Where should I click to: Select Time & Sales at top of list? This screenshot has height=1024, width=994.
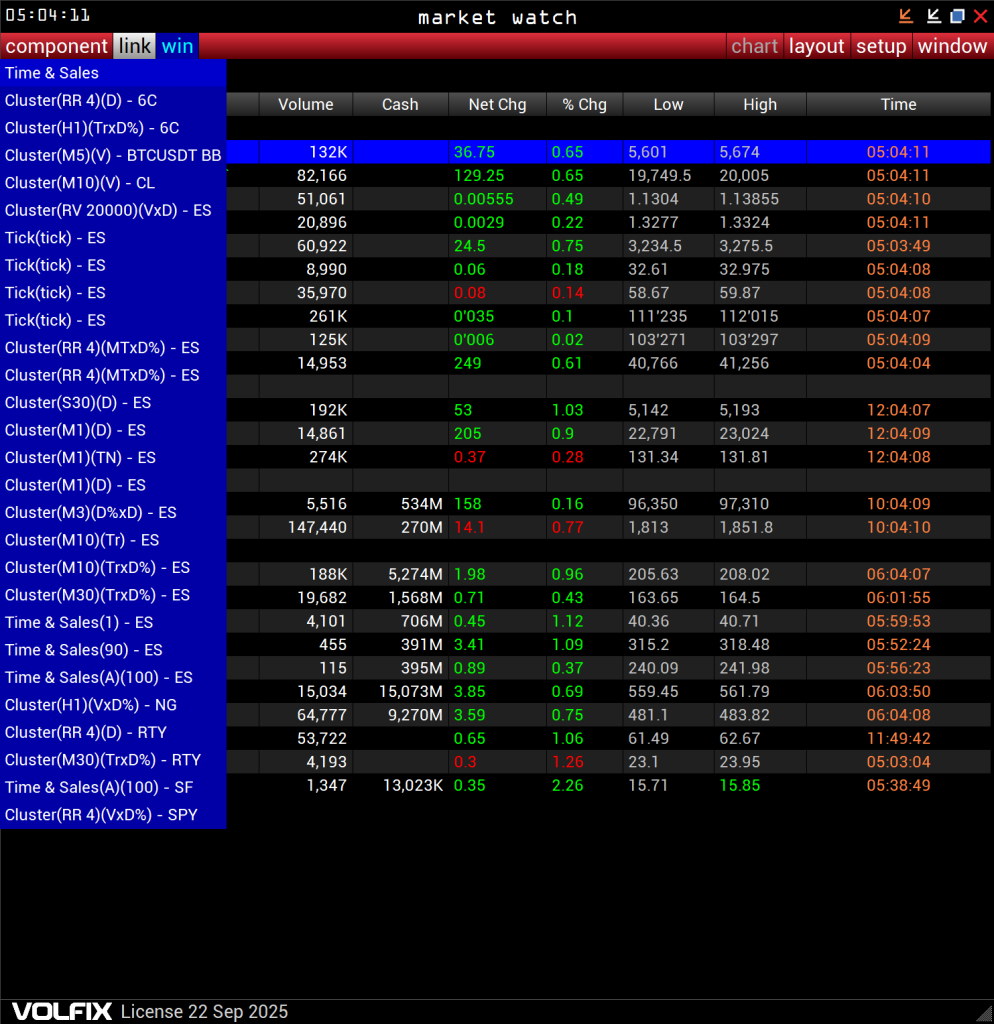(x=113, y=73)
